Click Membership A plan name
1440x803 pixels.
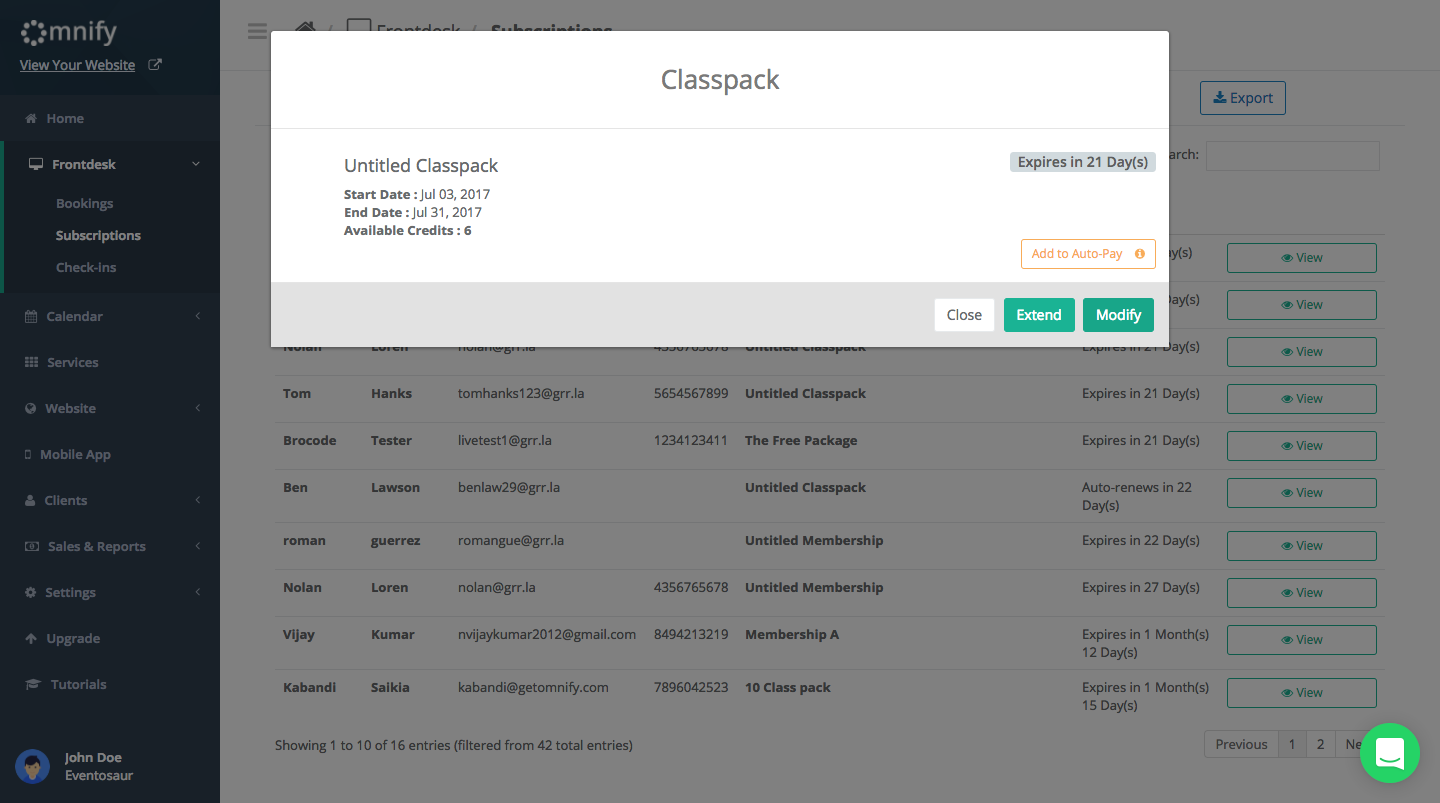click(792, 634)
